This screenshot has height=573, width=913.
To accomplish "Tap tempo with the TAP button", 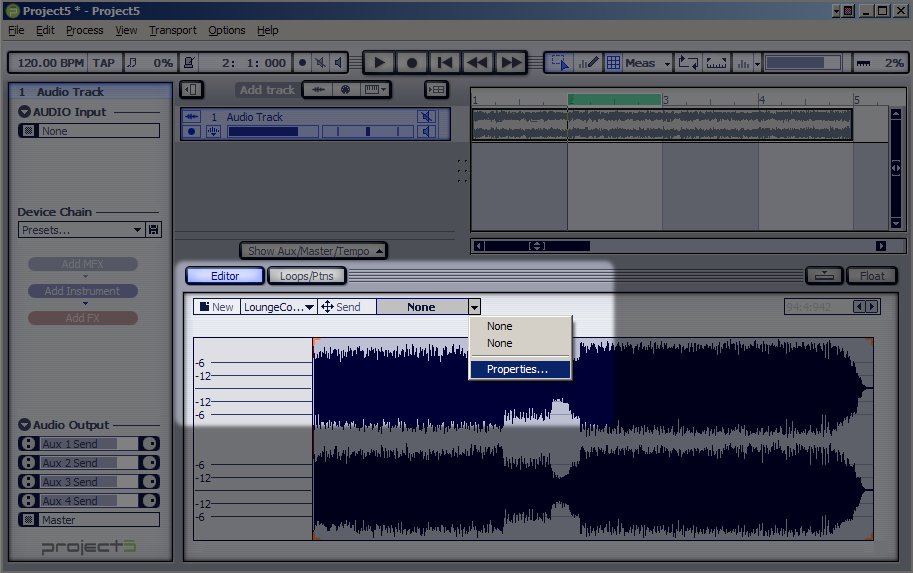I will [x=104, y=63].
